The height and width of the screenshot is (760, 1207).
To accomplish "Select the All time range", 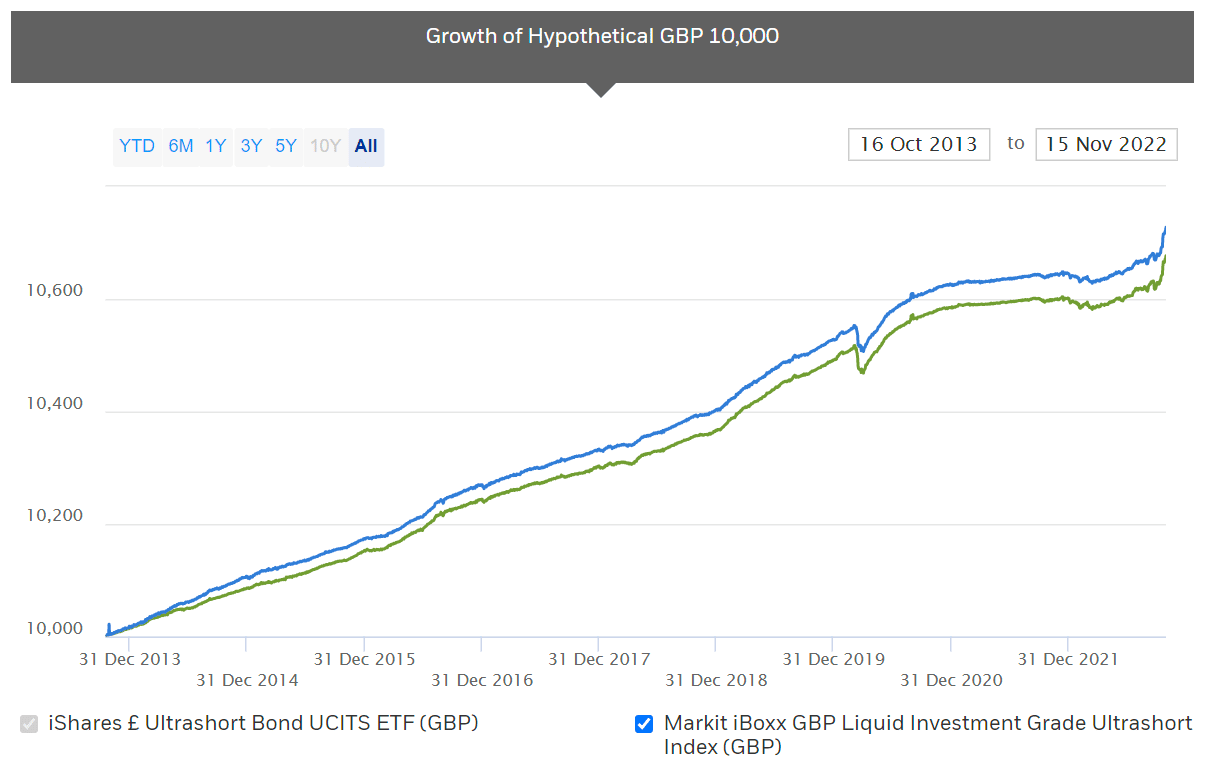I will click(x=365, y=145).
